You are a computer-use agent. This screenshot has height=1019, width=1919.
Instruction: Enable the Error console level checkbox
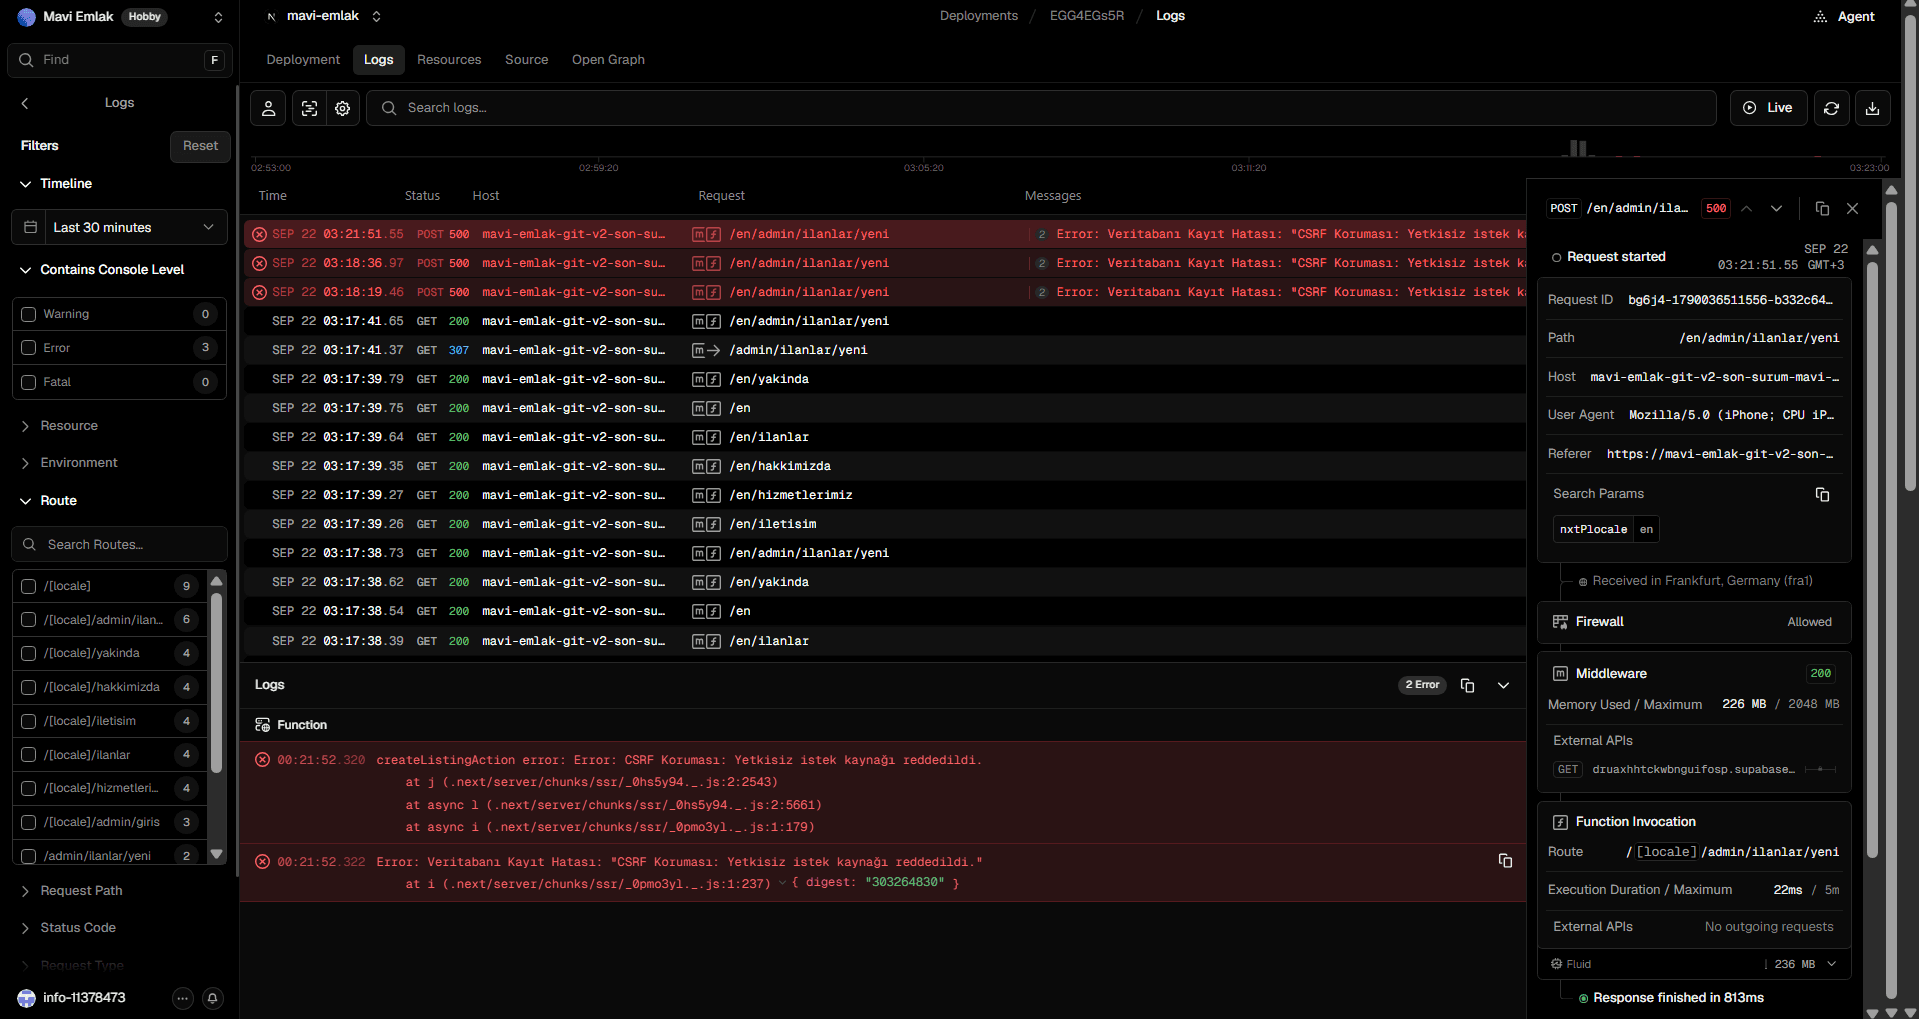[29, 348]
